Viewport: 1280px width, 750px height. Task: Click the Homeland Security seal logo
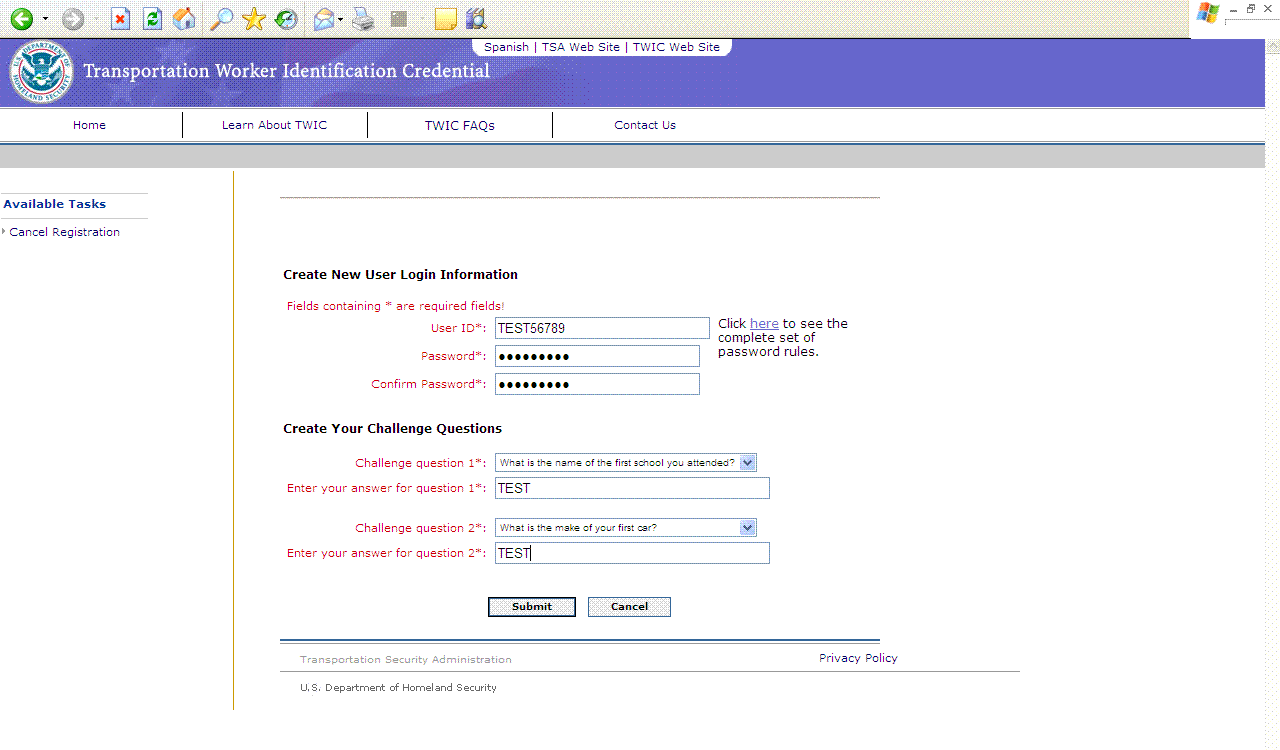[x=41, y=72]
